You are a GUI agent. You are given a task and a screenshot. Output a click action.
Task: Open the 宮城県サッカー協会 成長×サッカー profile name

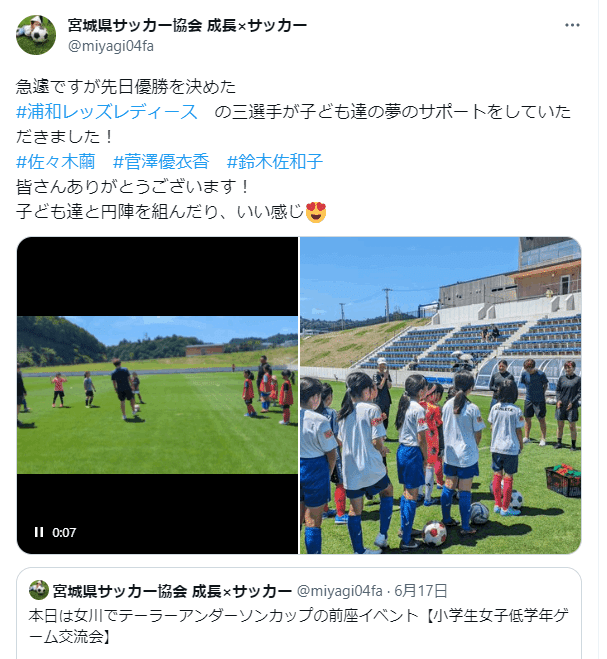187,26
